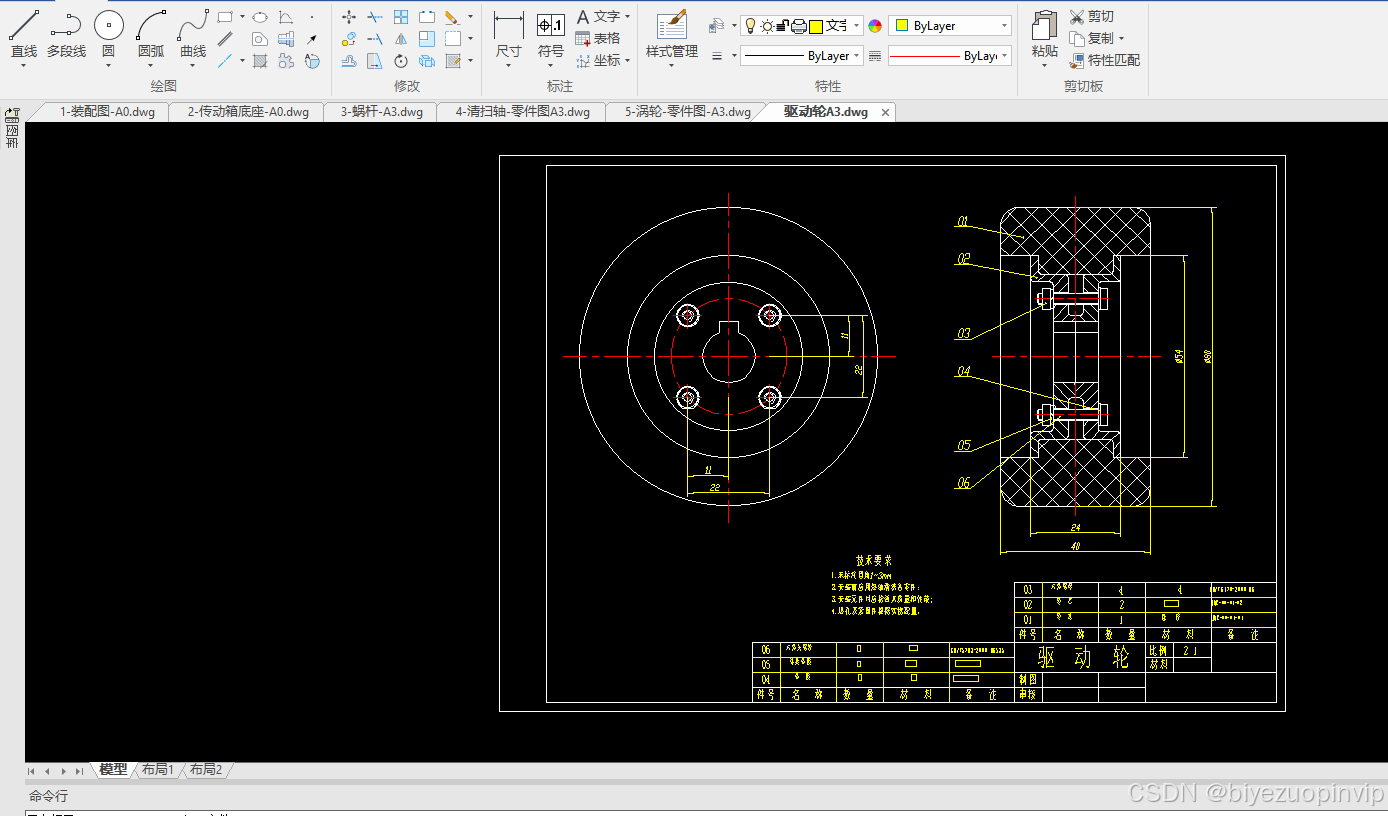Open 样式管理 style manager
The height and width of the screenshot is (816, 1388).
click(x=672, y=34)
